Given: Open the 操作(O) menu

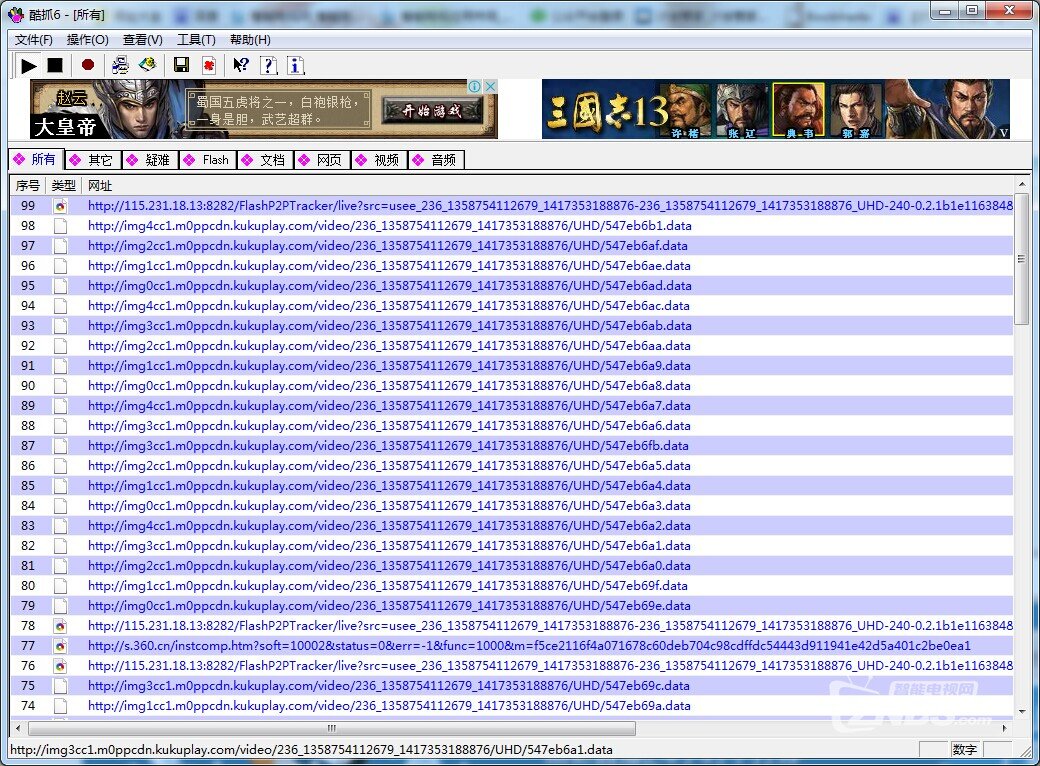Looking at the screenshot, I should (x=88, y=40).
